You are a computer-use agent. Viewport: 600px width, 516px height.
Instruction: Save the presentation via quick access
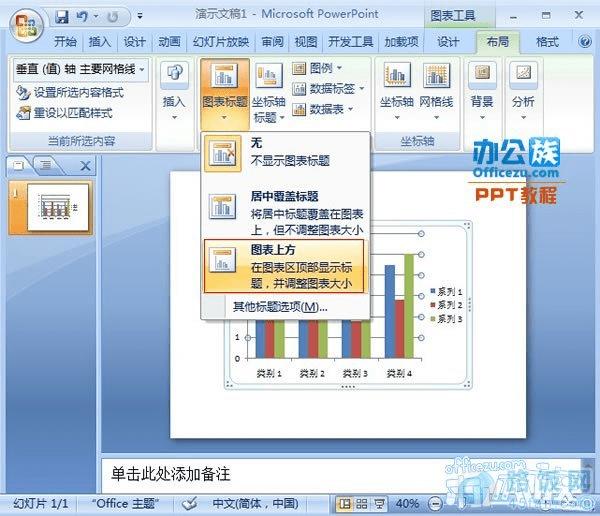pyautogui.click(x=62, y=16)
